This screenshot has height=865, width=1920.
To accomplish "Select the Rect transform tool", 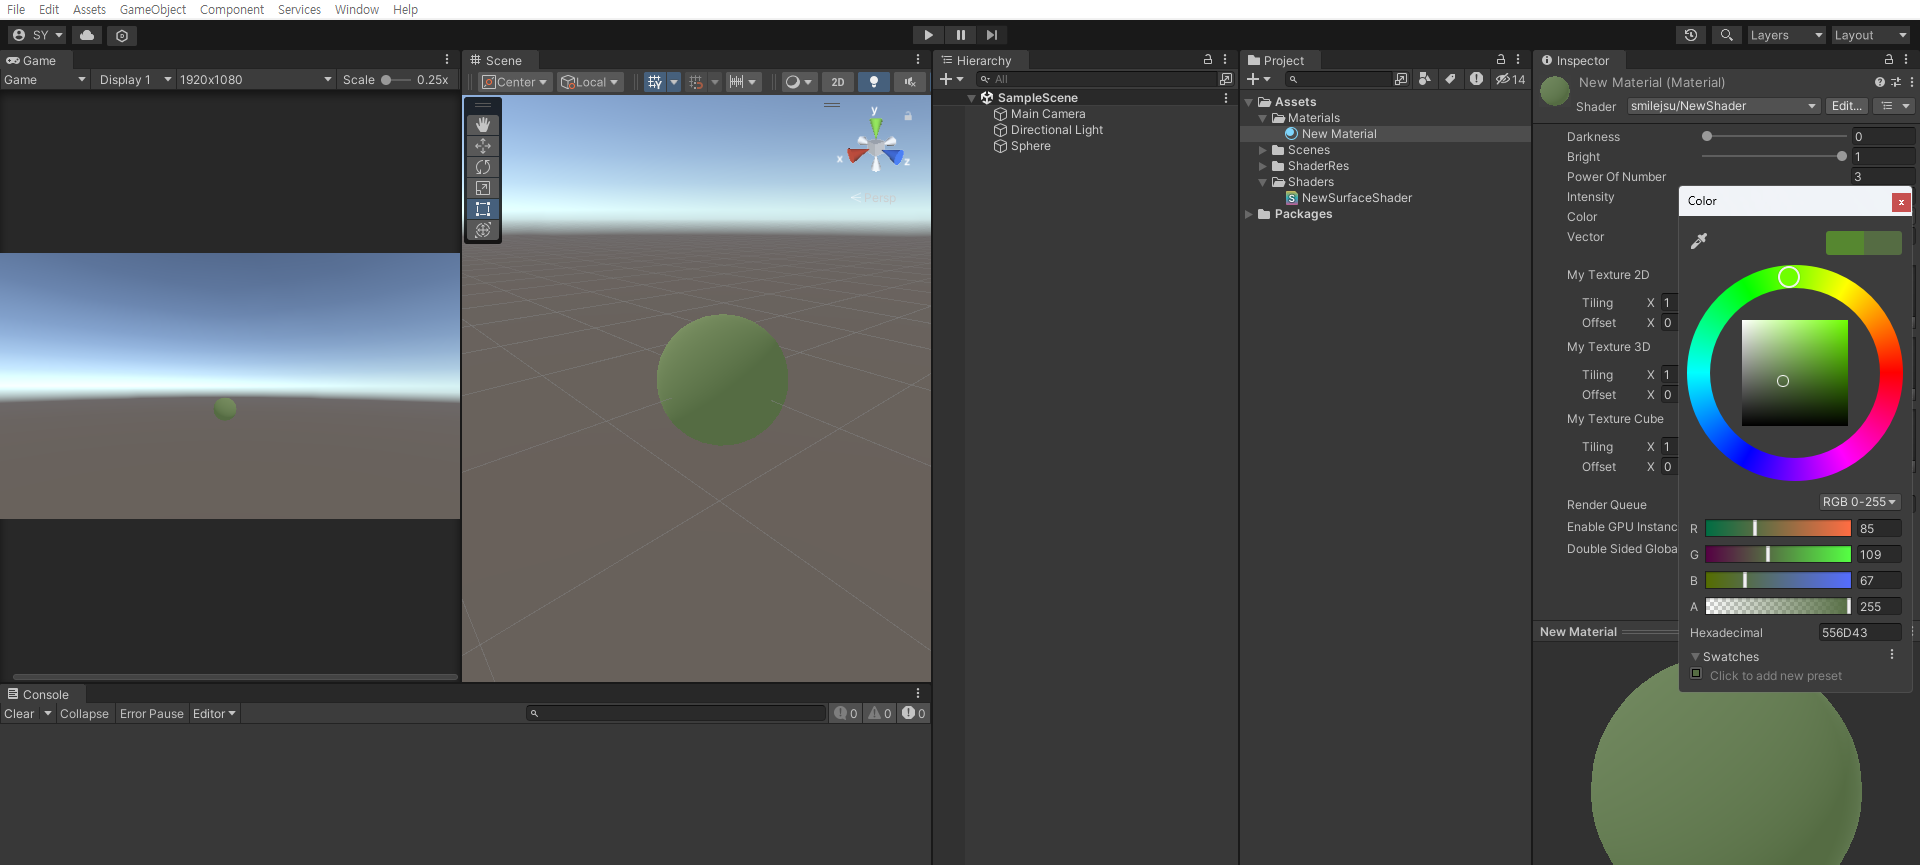I will pyautogui.click(x=483, y=209).
